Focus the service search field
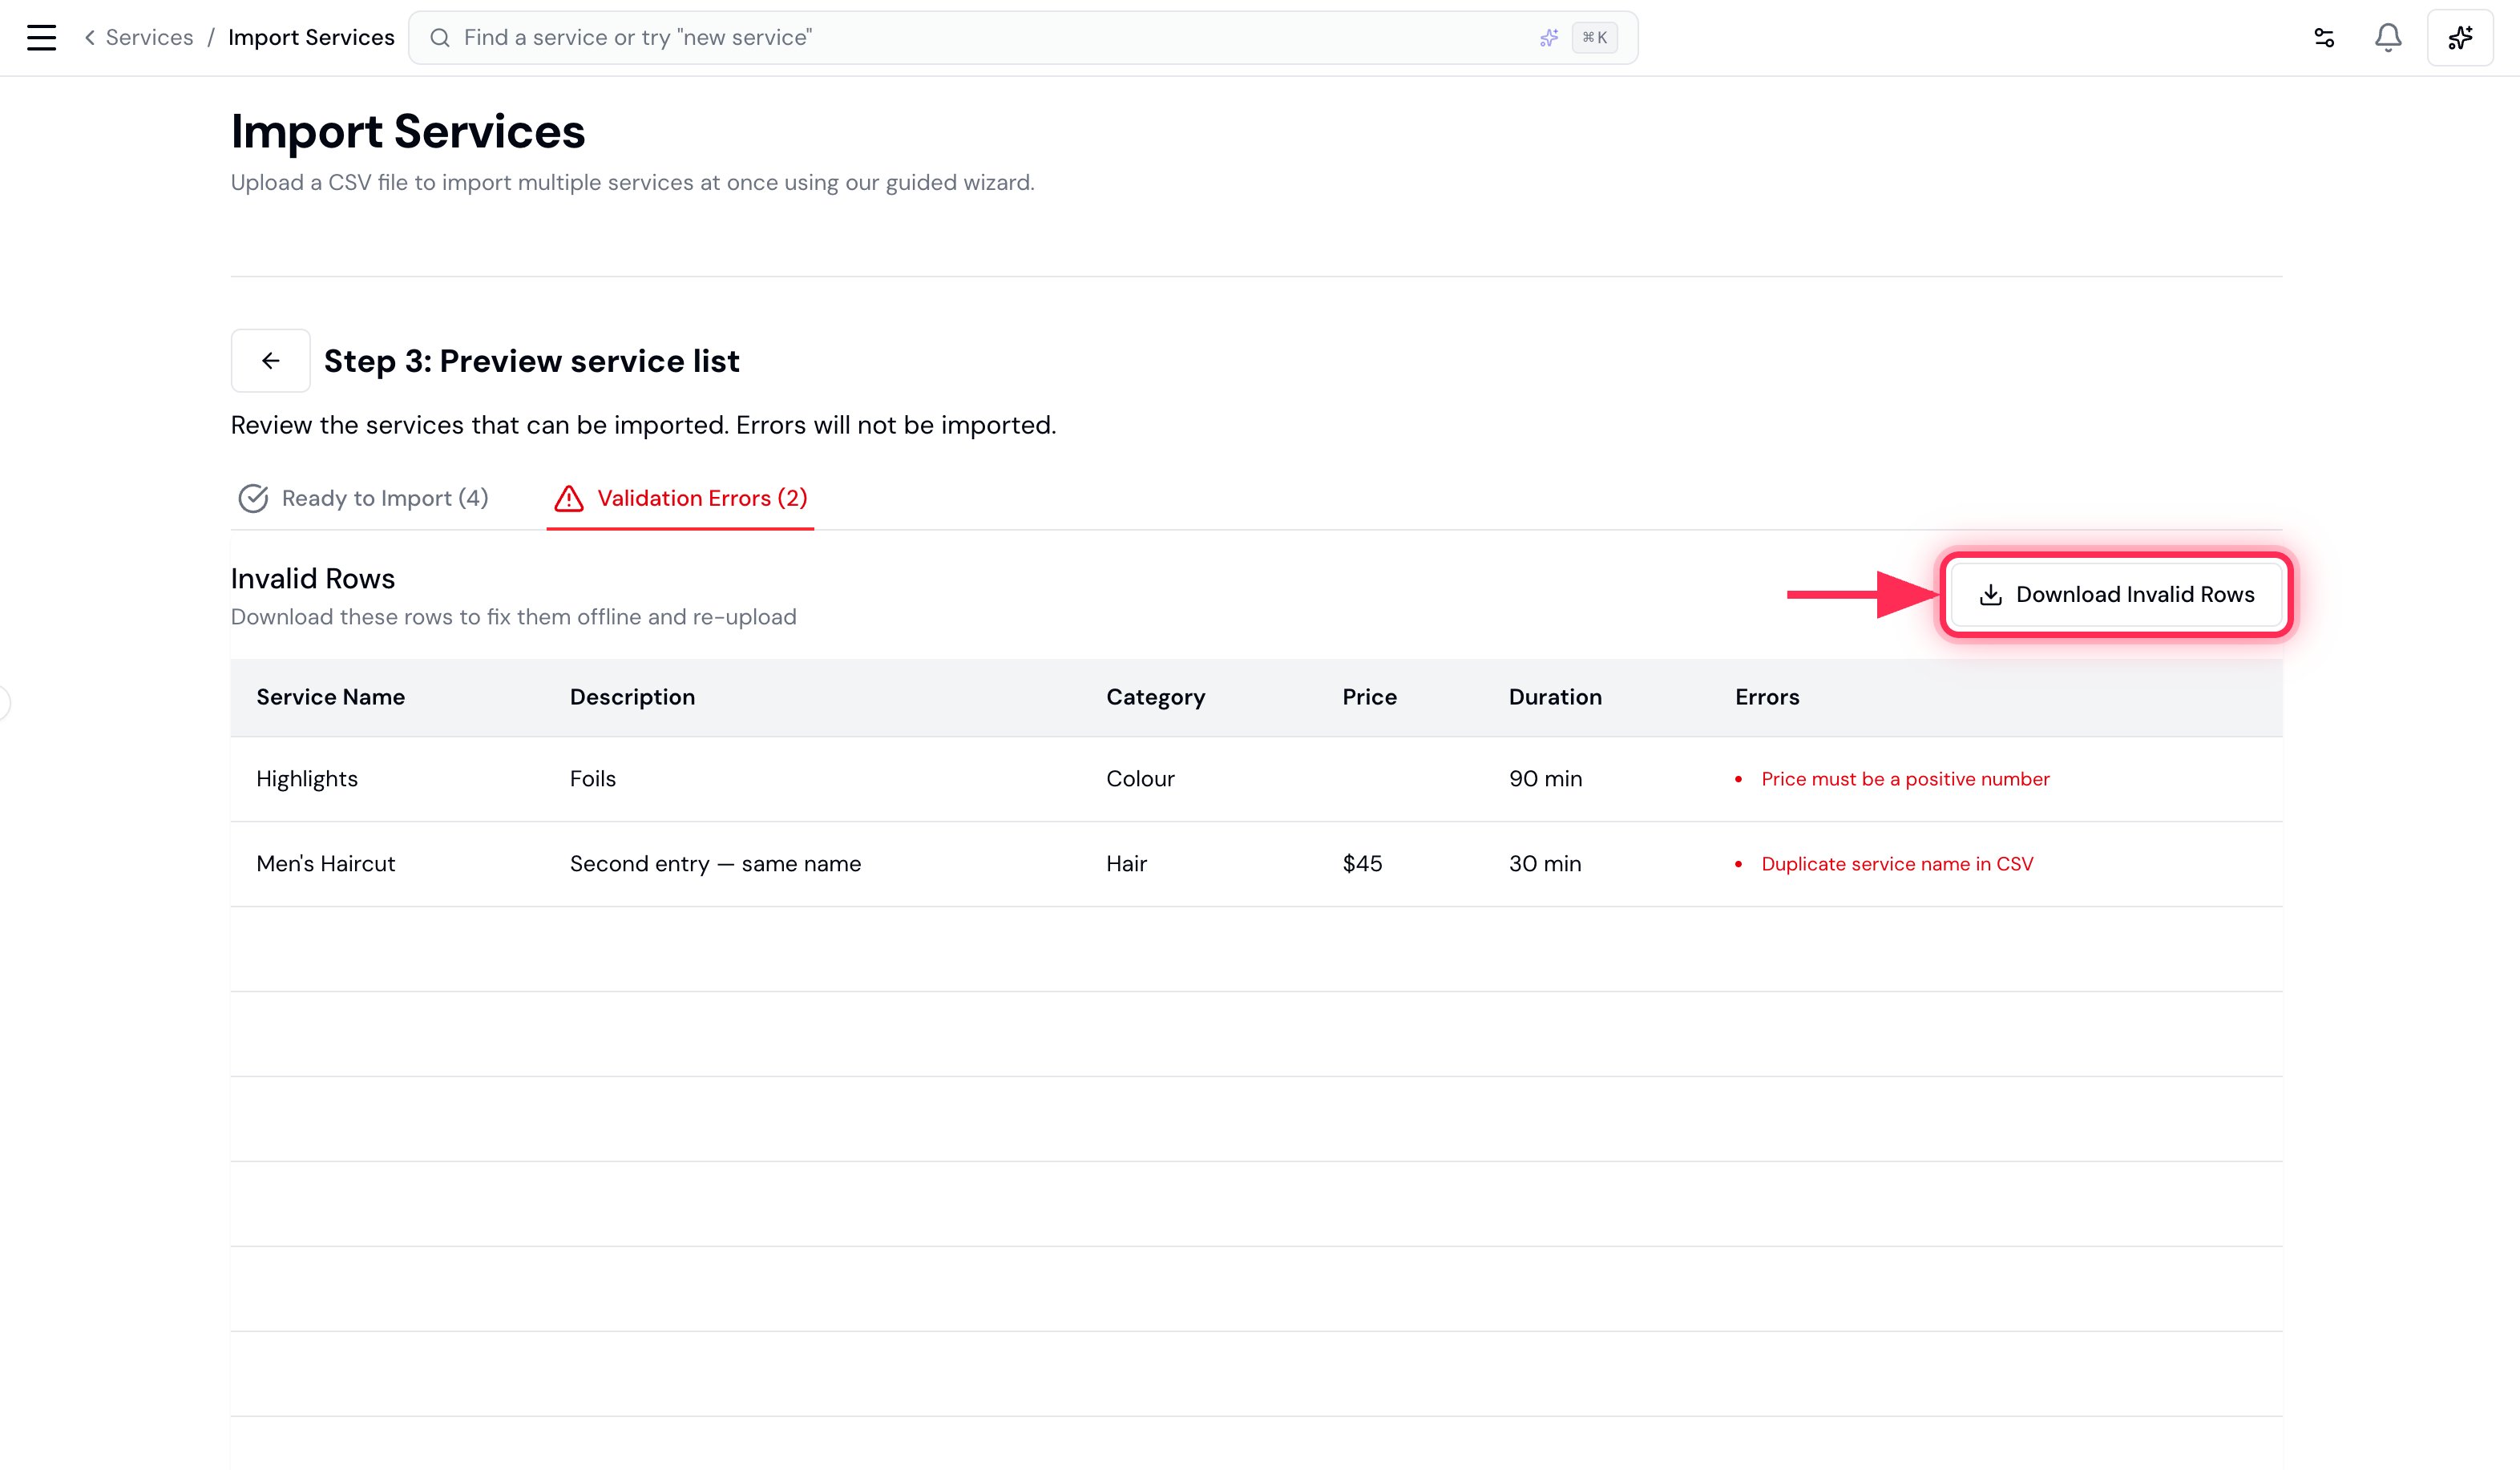 (1022, 38)
